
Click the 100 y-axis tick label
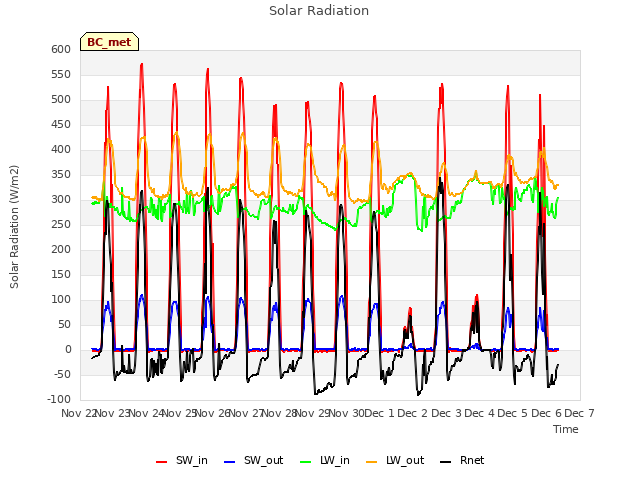61,300
